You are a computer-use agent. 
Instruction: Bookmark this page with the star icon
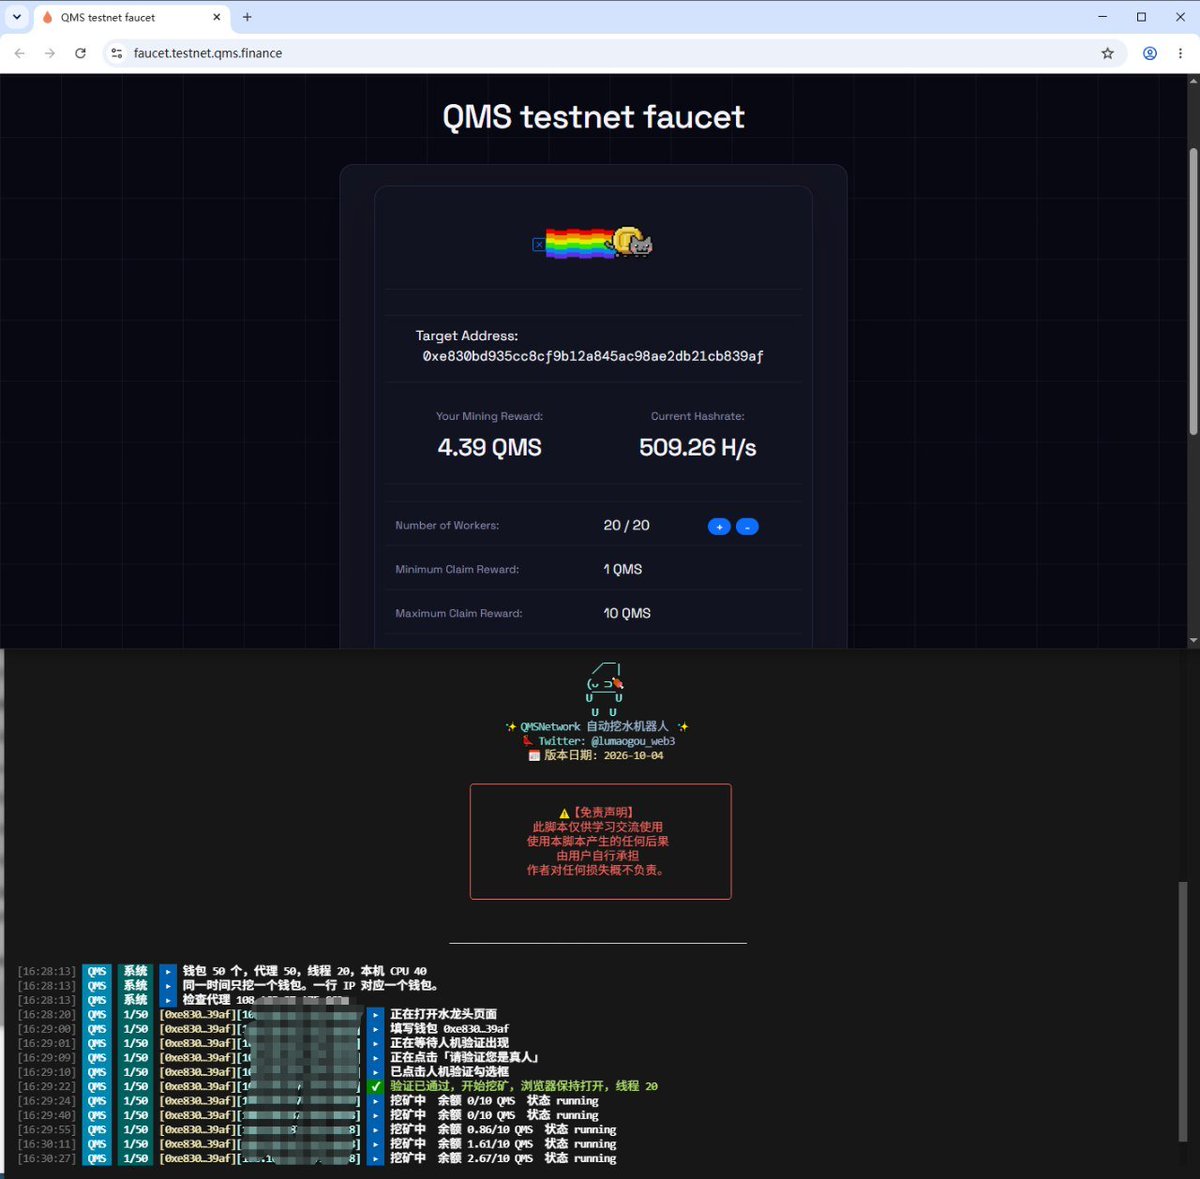[x=1107, y=53]
